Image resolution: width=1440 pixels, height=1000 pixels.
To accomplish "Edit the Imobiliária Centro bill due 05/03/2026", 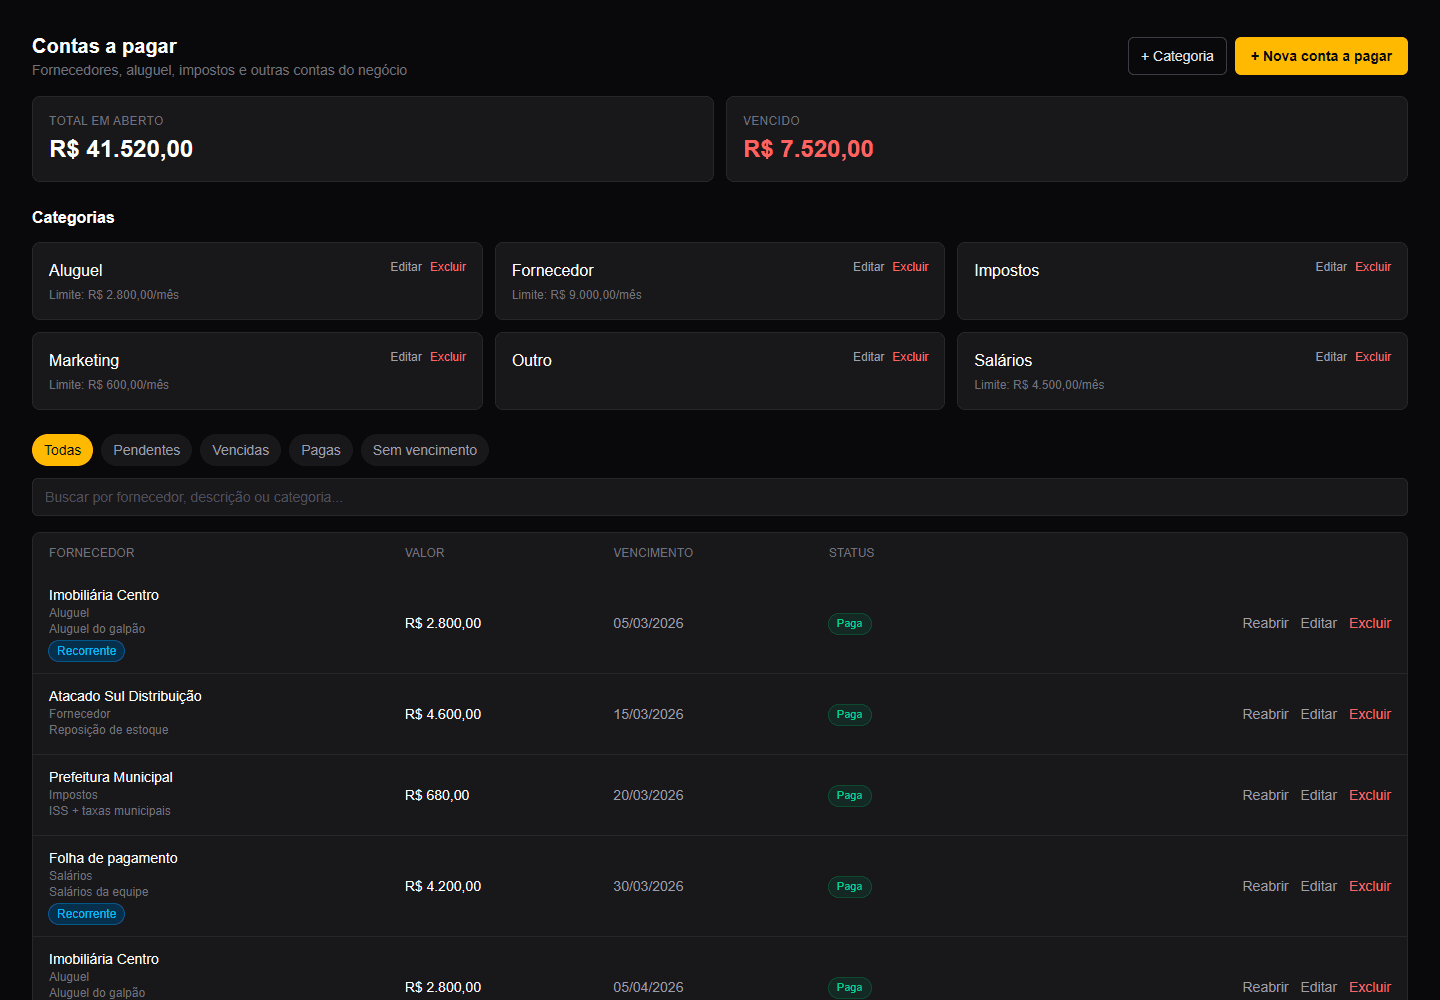I will 1319,623.
